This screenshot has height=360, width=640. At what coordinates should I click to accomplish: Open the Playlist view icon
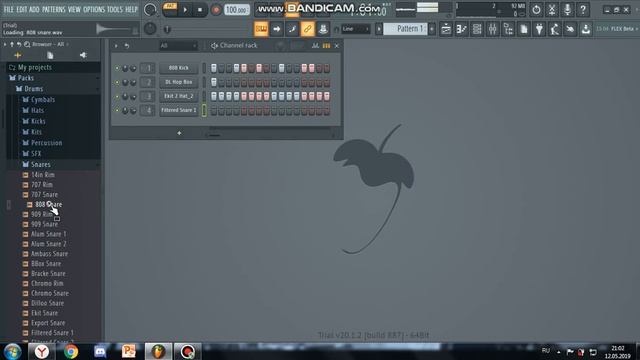point(446,29)
